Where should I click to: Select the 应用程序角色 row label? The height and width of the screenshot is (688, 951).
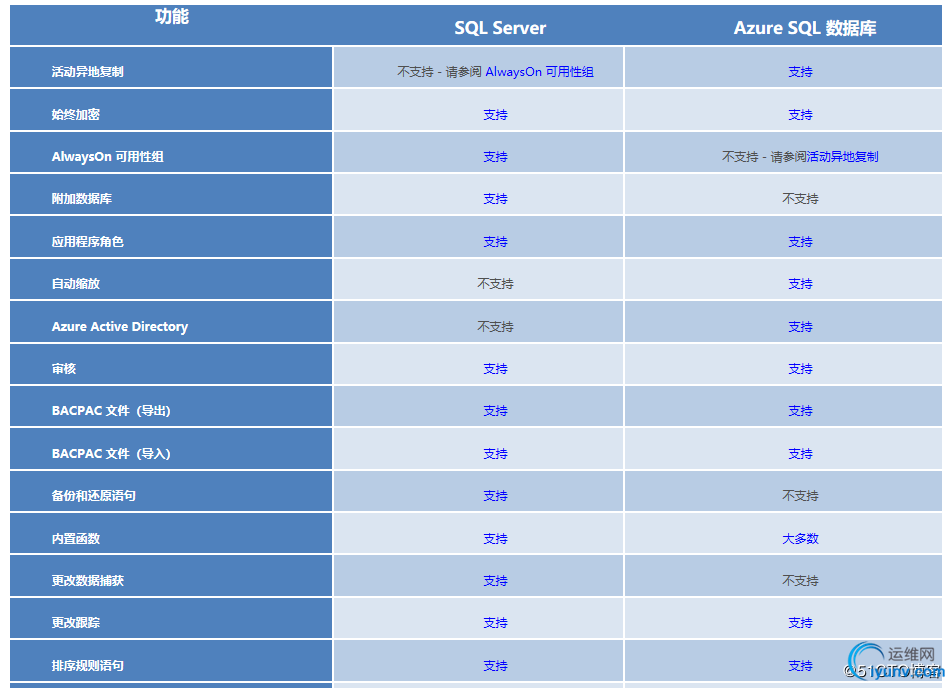pyautogui.click(x=87, y=241)
